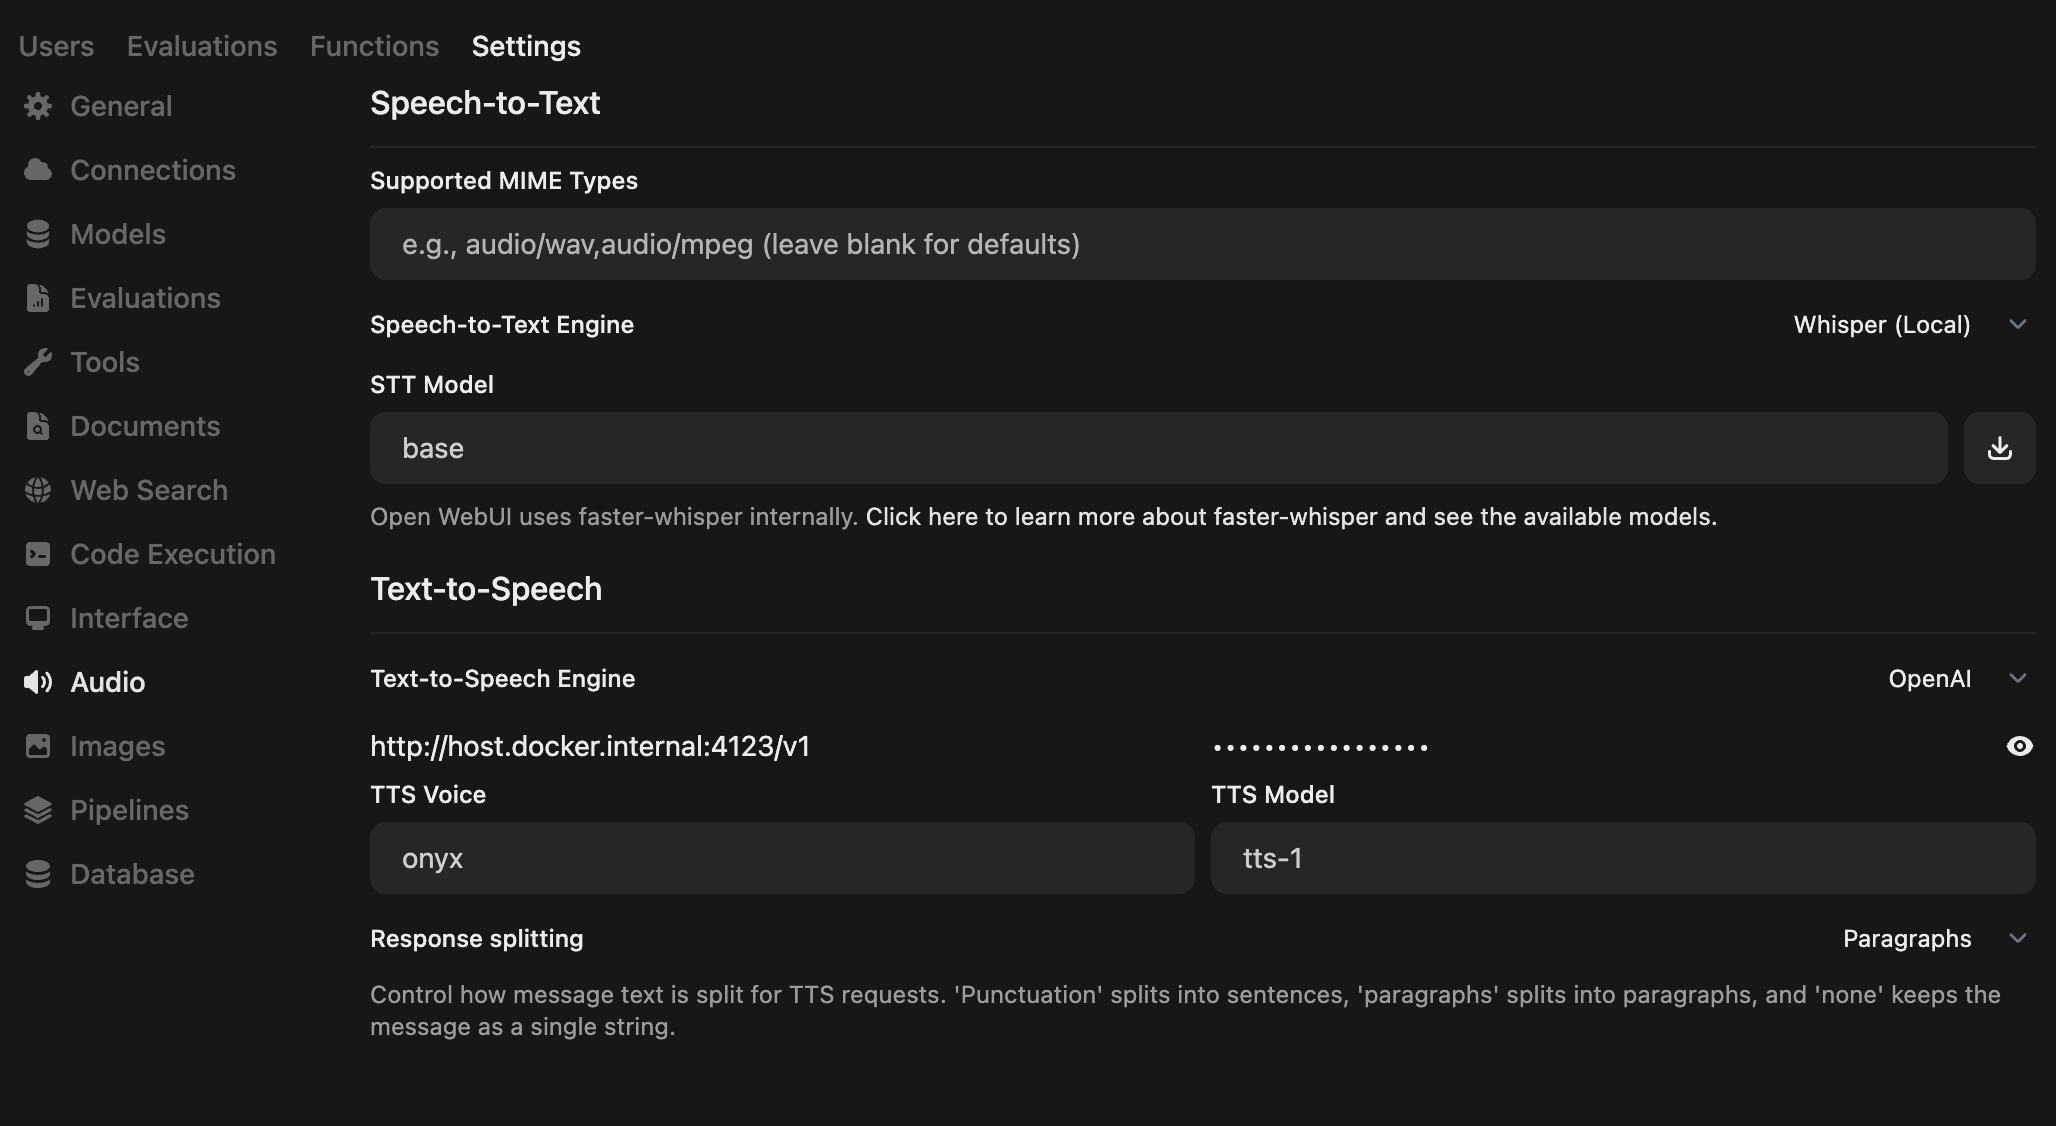Viewport: 2056px width, 1126px height.
Task: Open the Speech-to-Text Engine dropdown
Action: (1908, 325)
